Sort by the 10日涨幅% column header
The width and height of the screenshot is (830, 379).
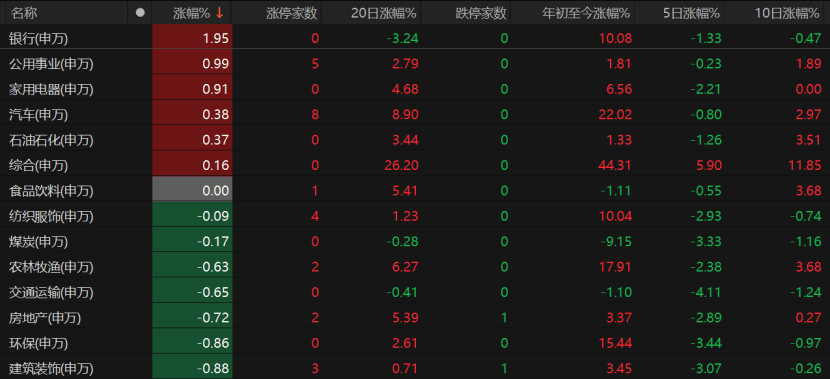pyautogui.click(x=787, y=13)
